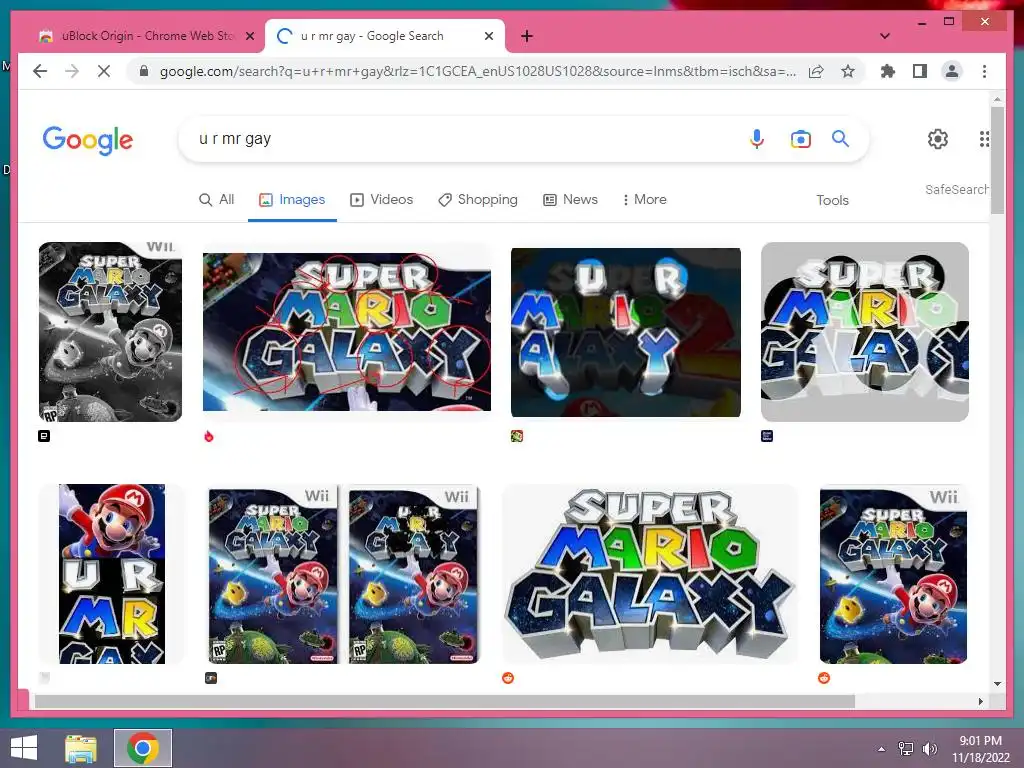Open the search Tools options

click(x=832, y=200)
